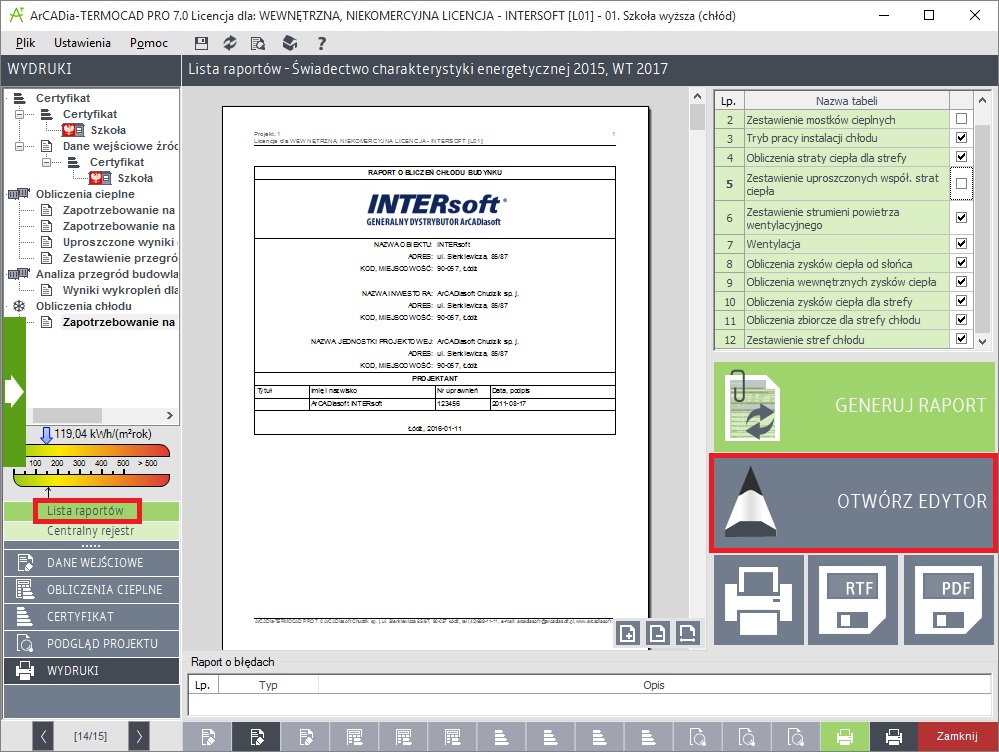
Task: Select the Uproszczone wyniki tree item
Action: tap(119, 242)
